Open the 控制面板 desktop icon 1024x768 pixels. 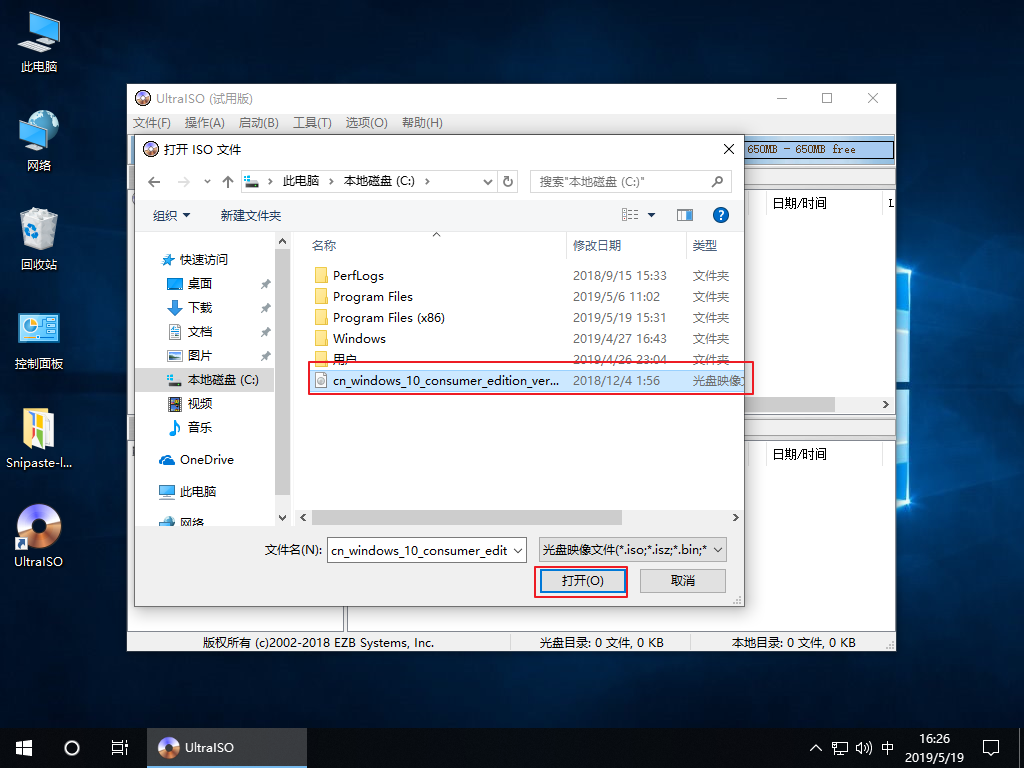38,330
